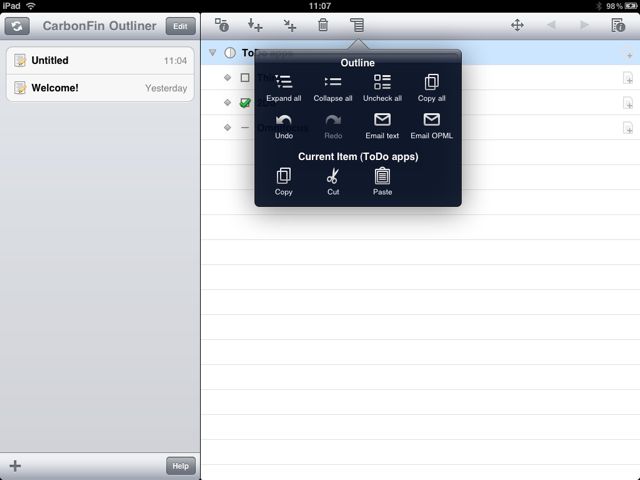Image resolution: width=640 pixels, height=480 pixels.
Task: Copy the current item ToDo apps
Action: pyautogui.click(x=284, y=182)
